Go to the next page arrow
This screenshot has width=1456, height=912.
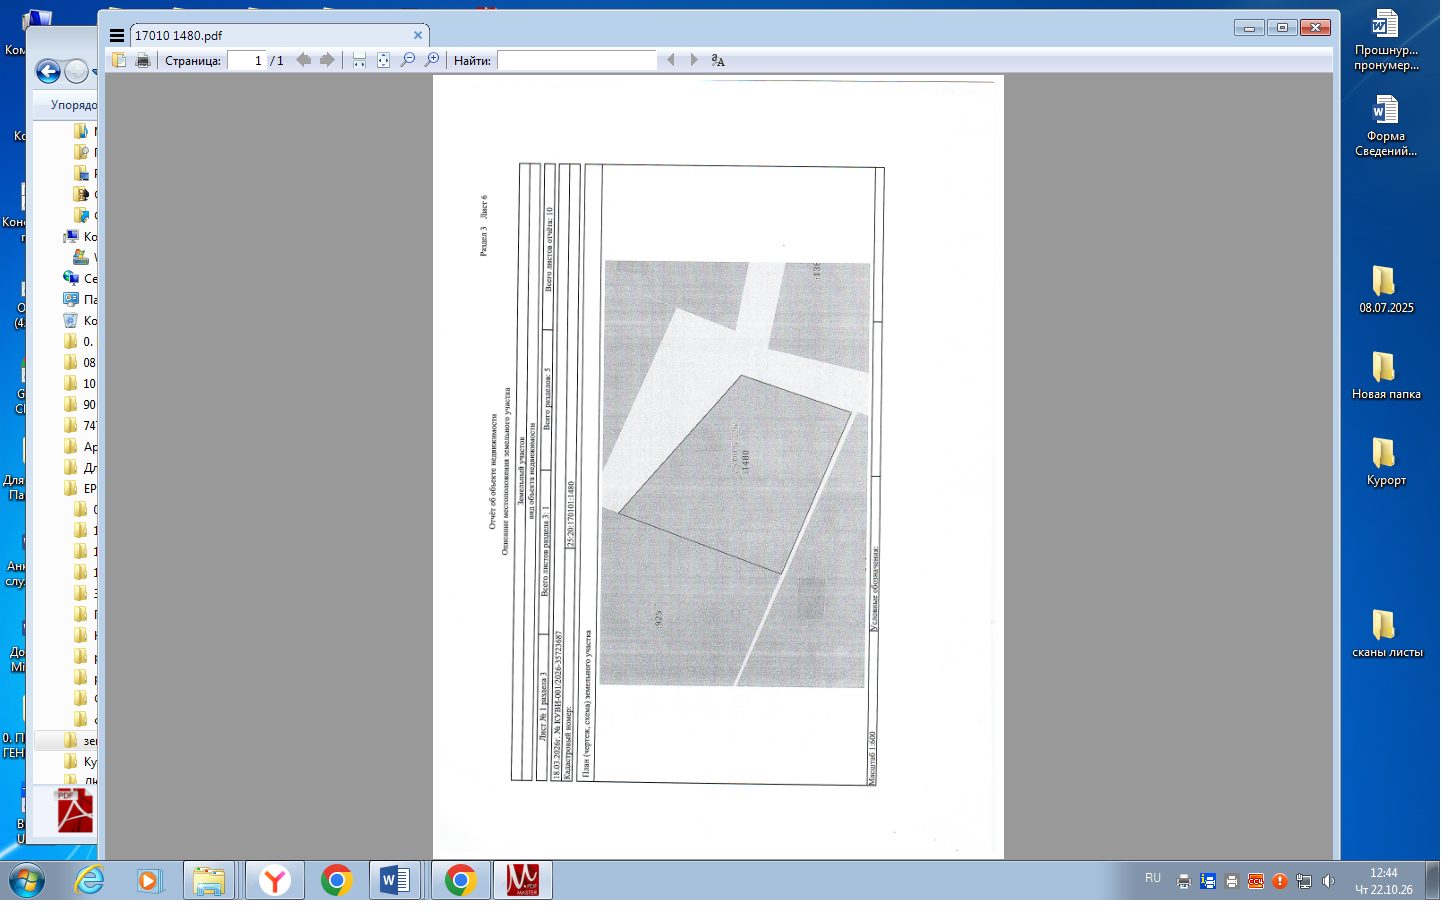(x=327, y=61)
